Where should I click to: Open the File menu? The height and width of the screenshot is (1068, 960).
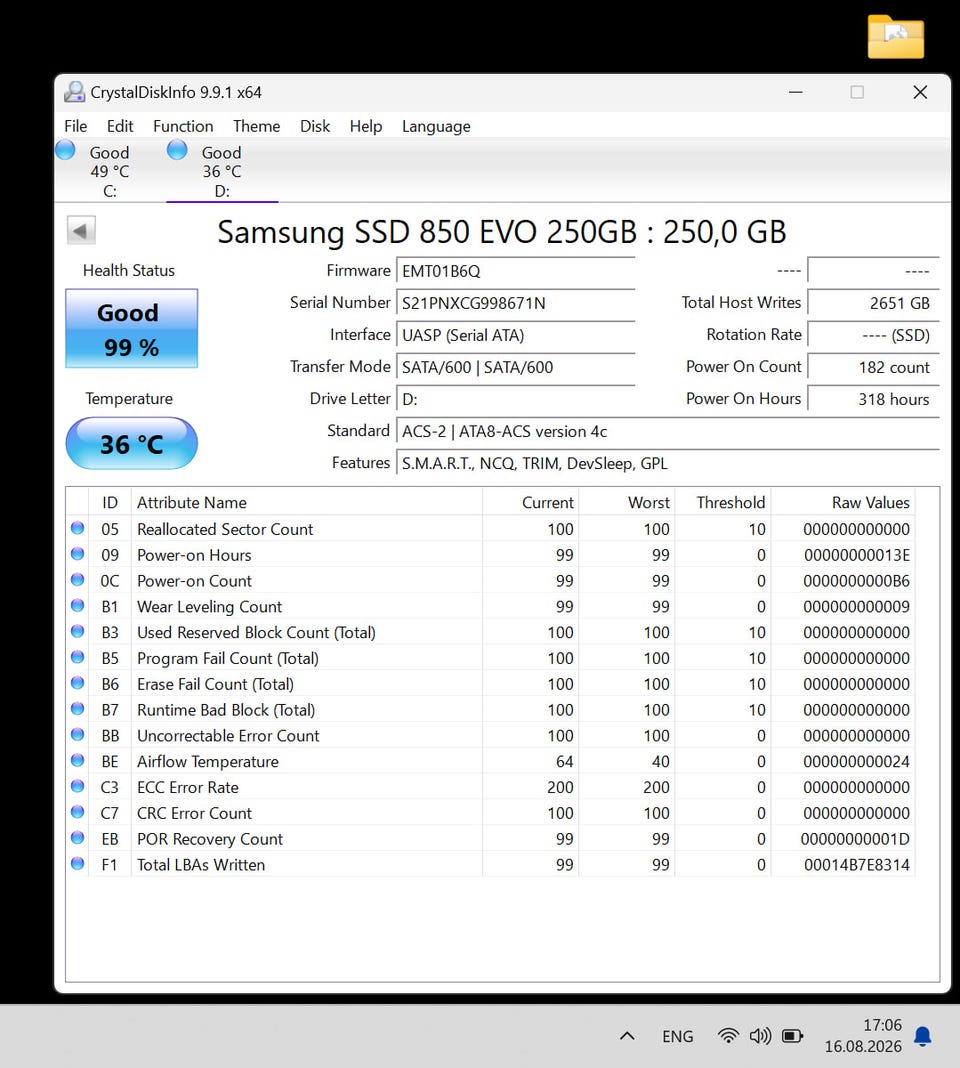point(76,126)
